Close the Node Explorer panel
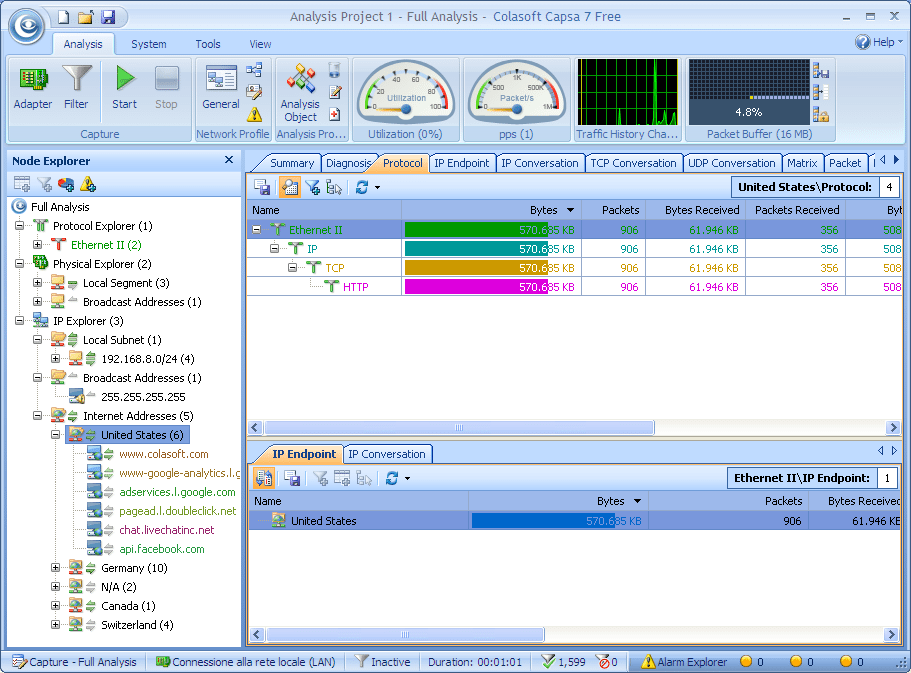This screenshot has width=911, height=673. [229, 160]
